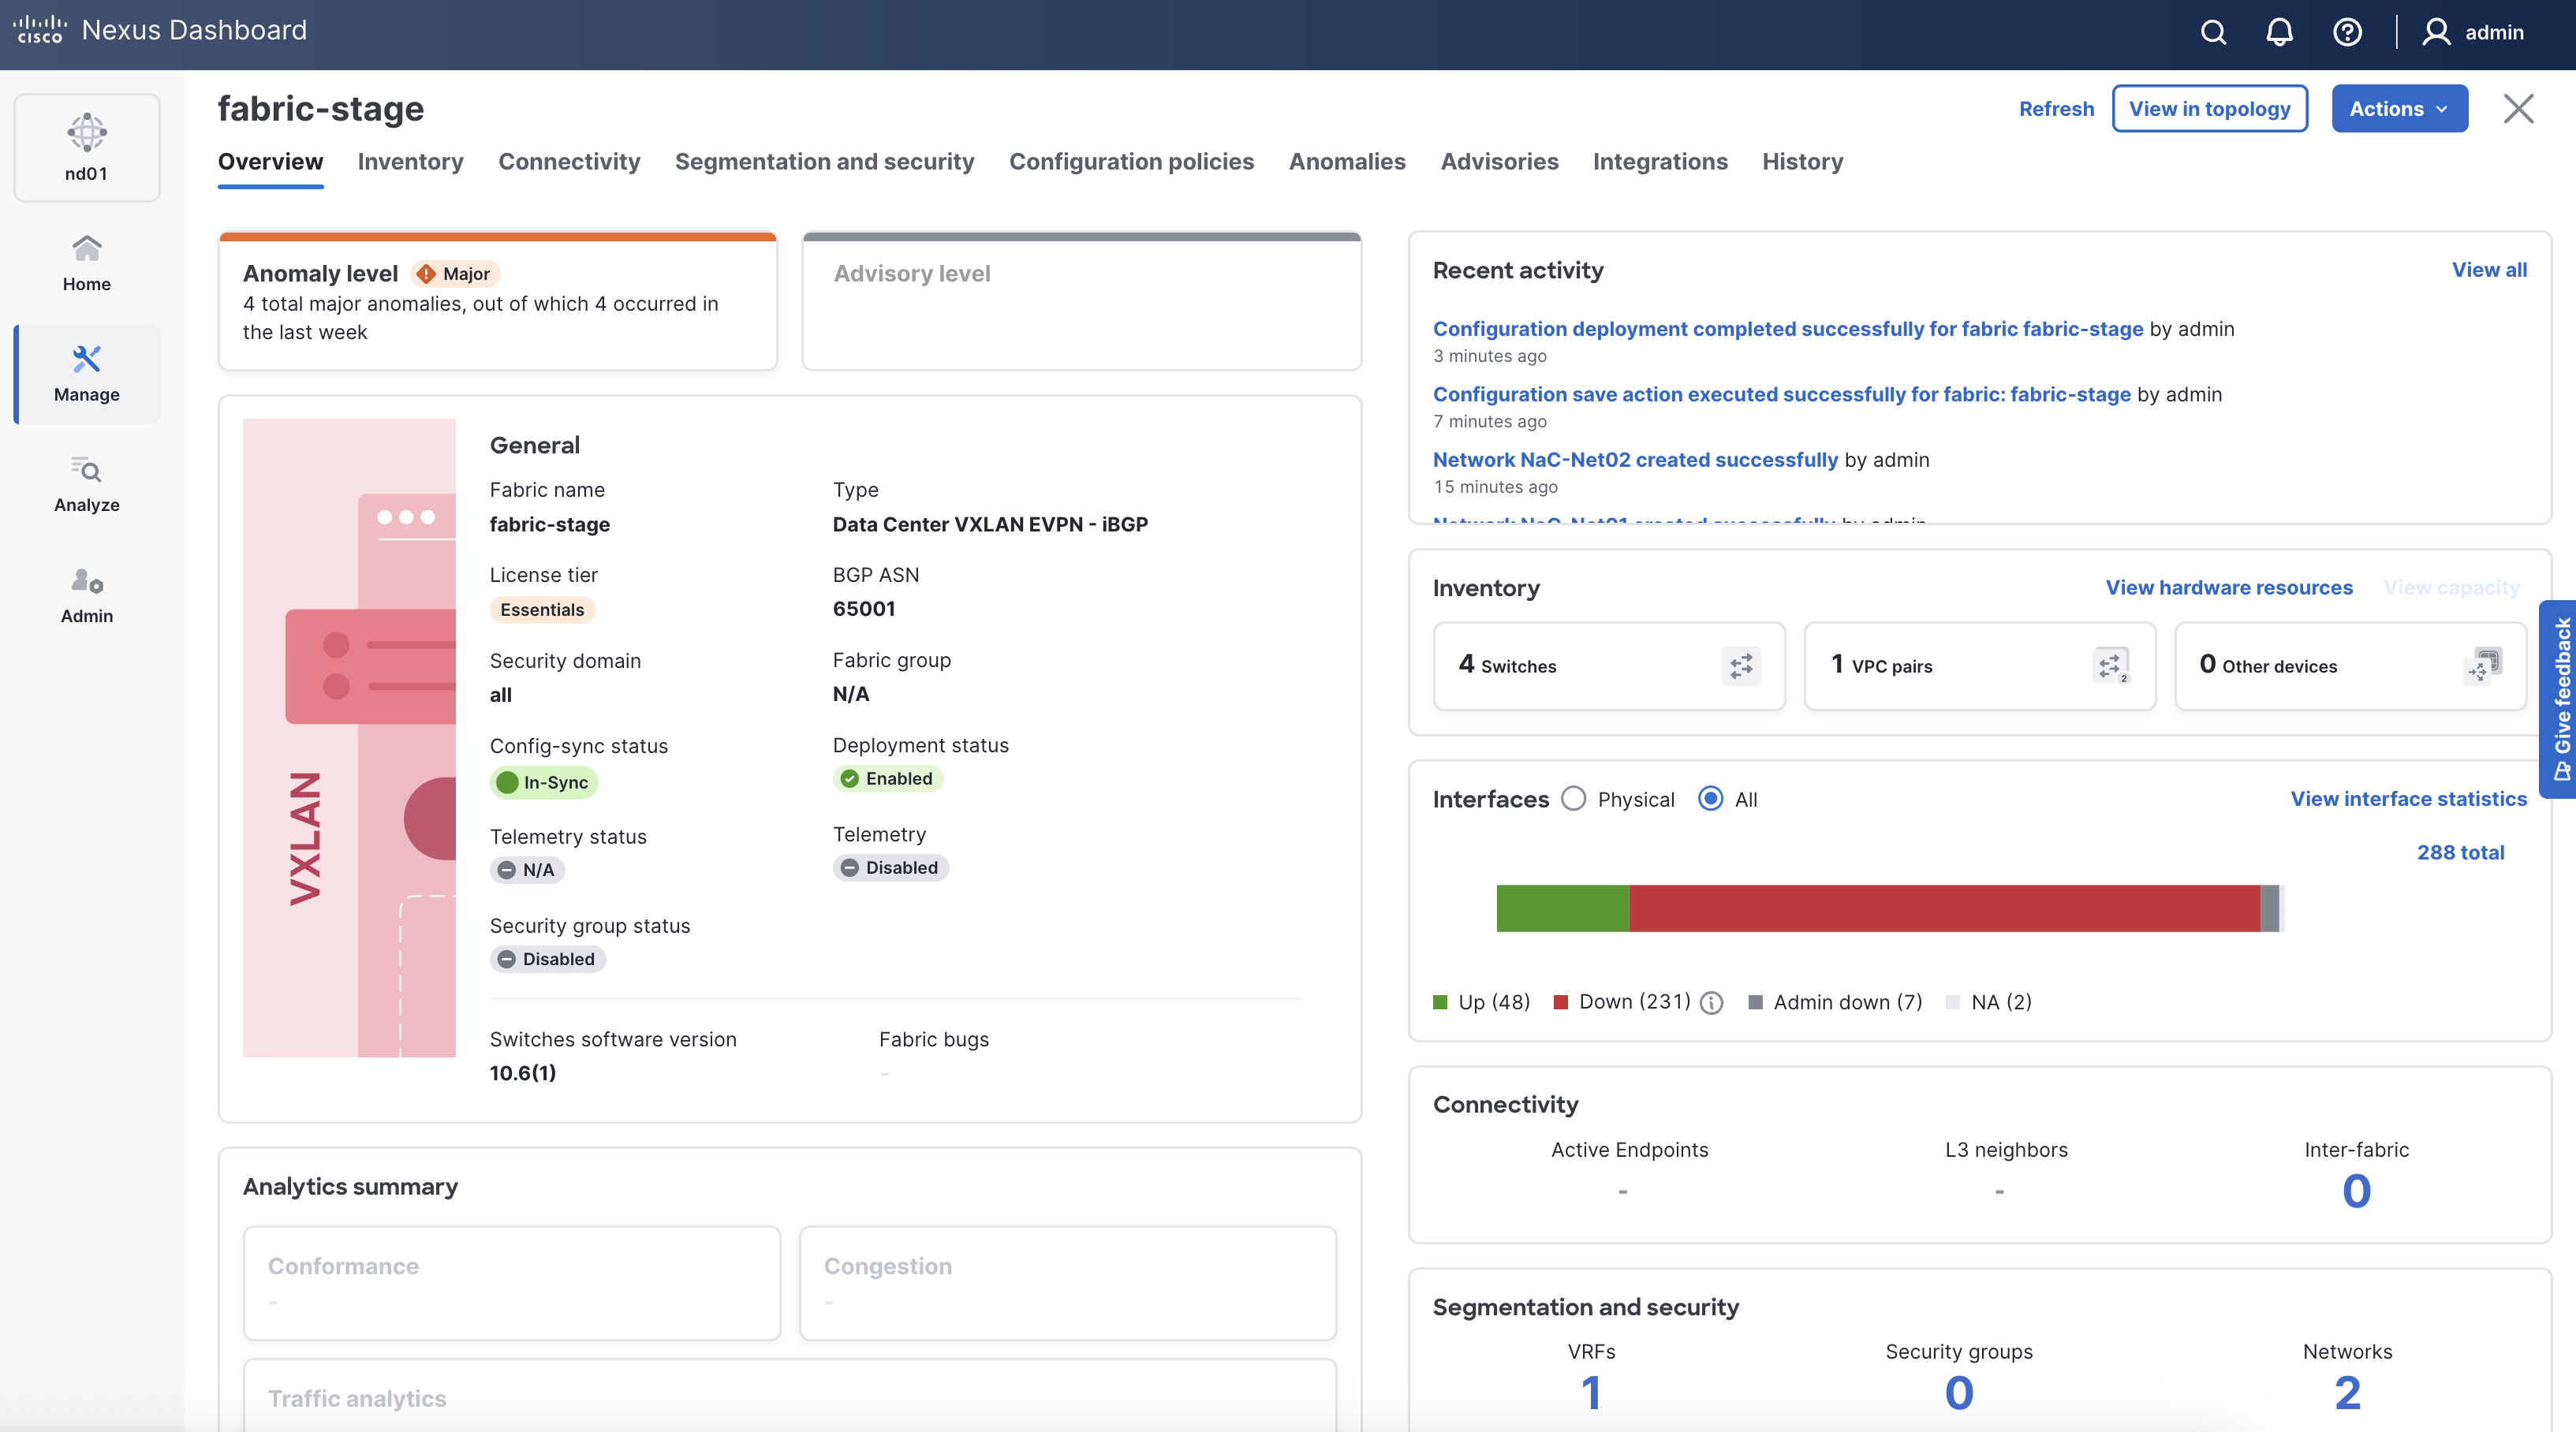Select the All interfaces radio button
Viewport: 2576px width, 1432px height.
1711,799
